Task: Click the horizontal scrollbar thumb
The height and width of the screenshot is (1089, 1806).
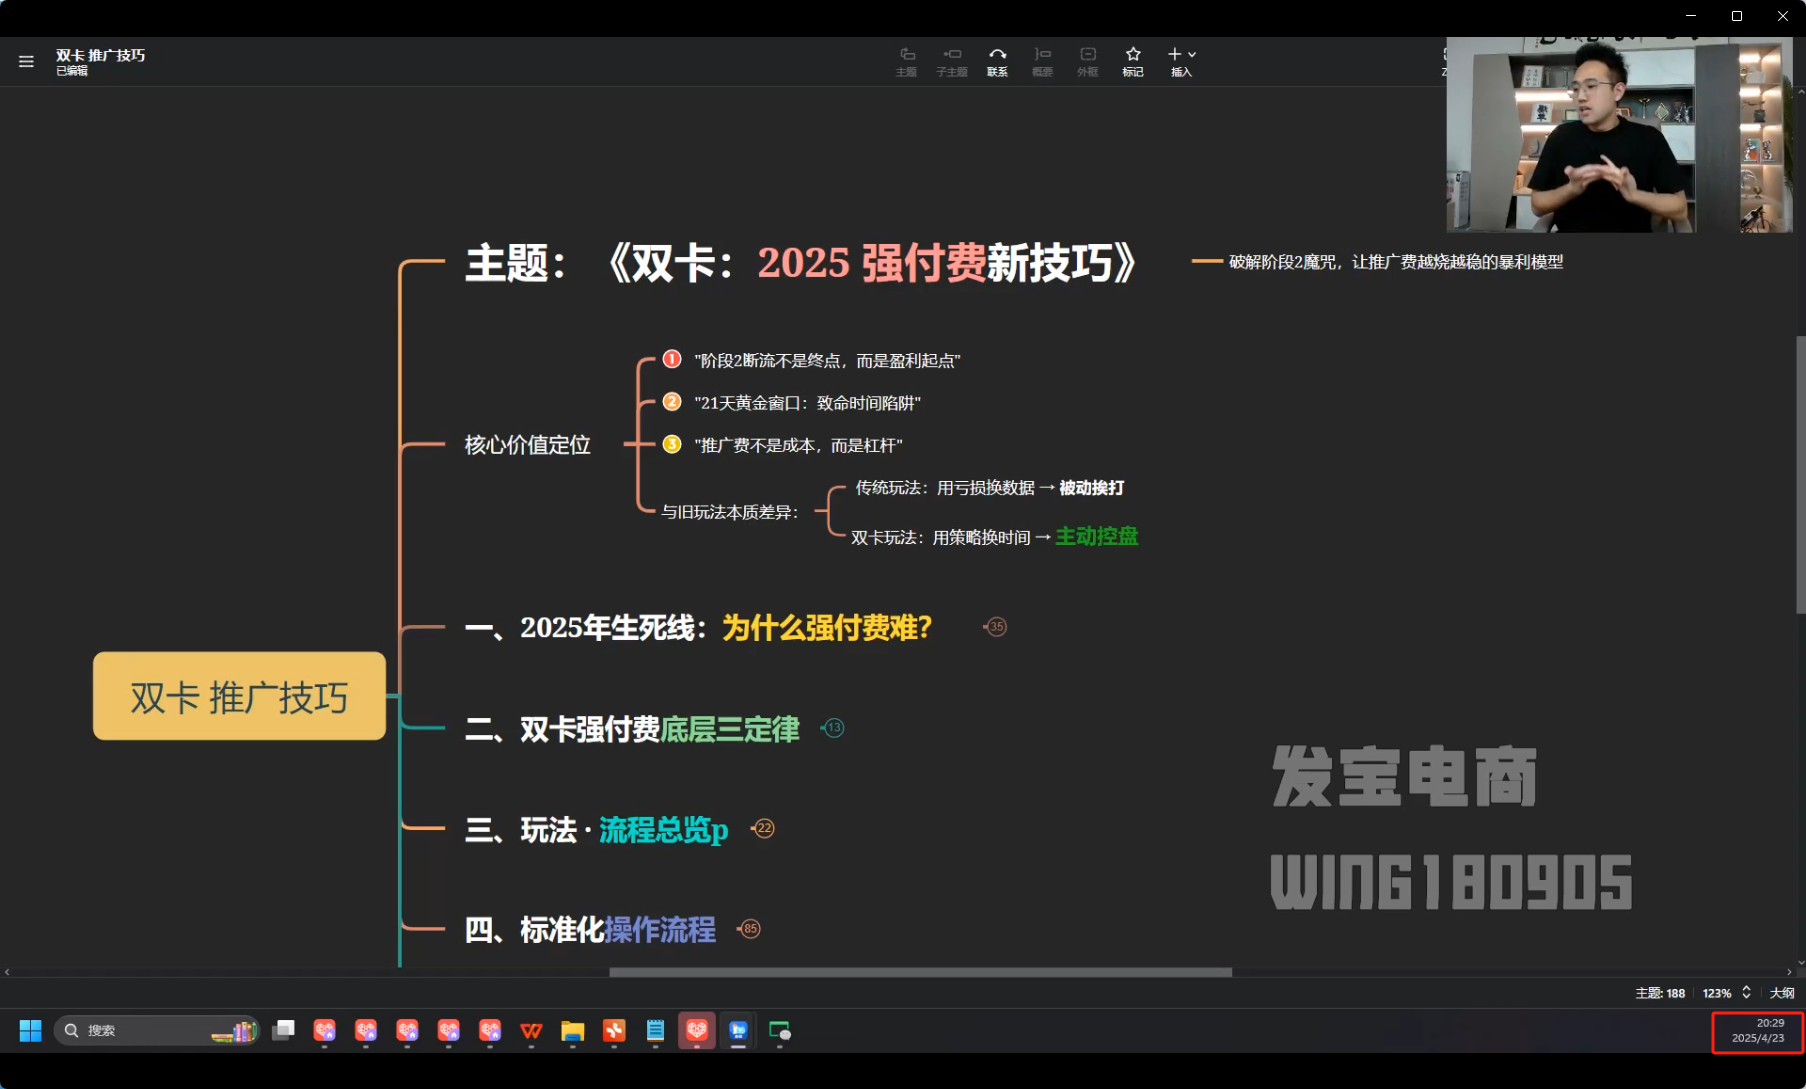Action: [920, 972]
